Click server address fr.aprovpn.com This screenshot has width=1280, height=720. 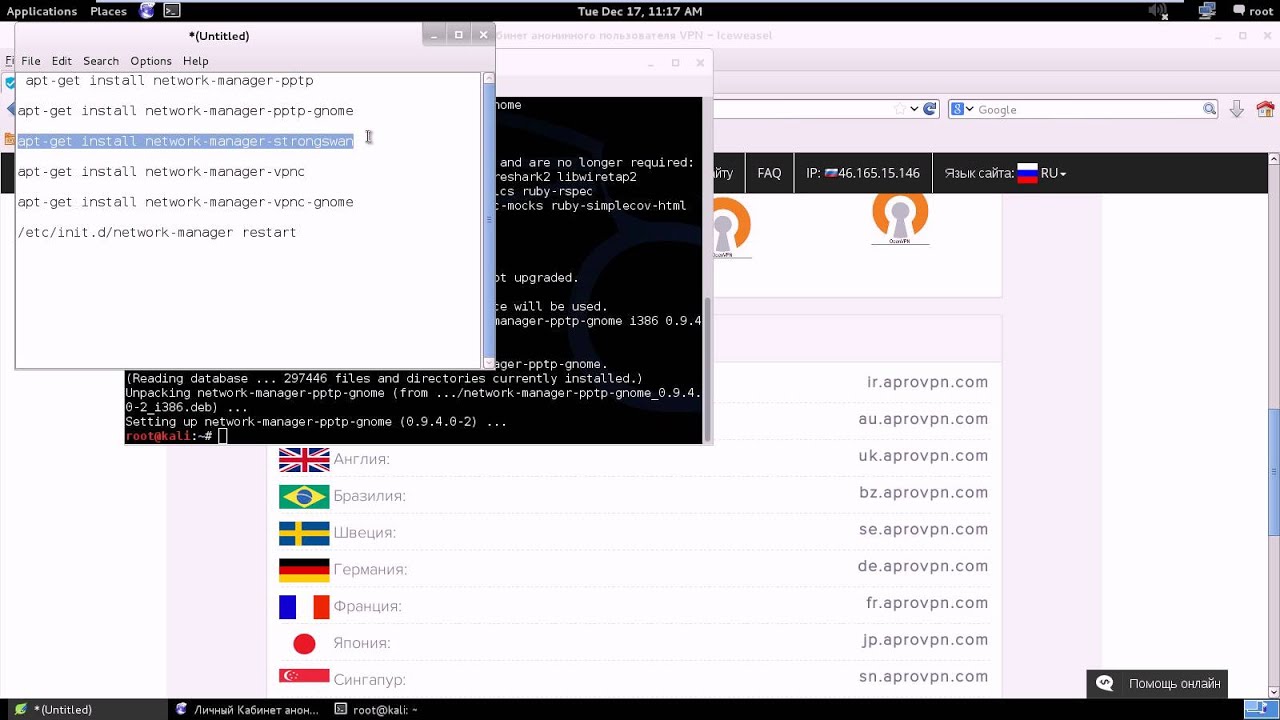(x=927, y=603)
